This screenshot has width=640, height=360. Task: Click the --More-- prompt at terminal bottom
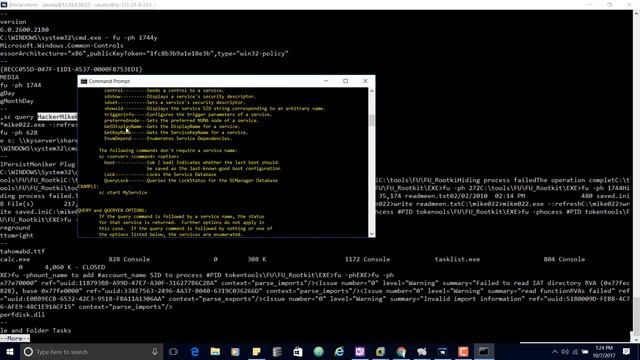tap(15, 338)
